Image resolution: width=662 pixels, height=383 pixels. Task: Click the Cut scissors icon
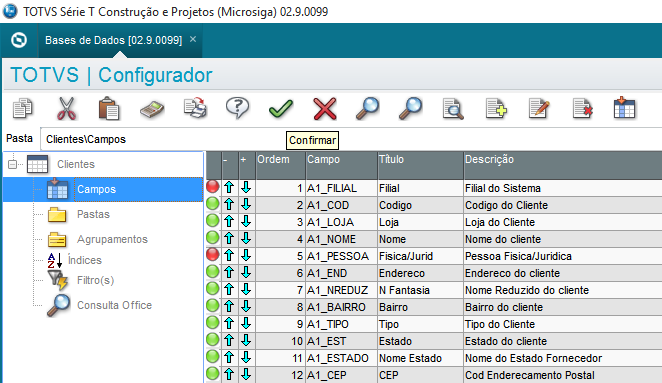(x=66, y=109)
